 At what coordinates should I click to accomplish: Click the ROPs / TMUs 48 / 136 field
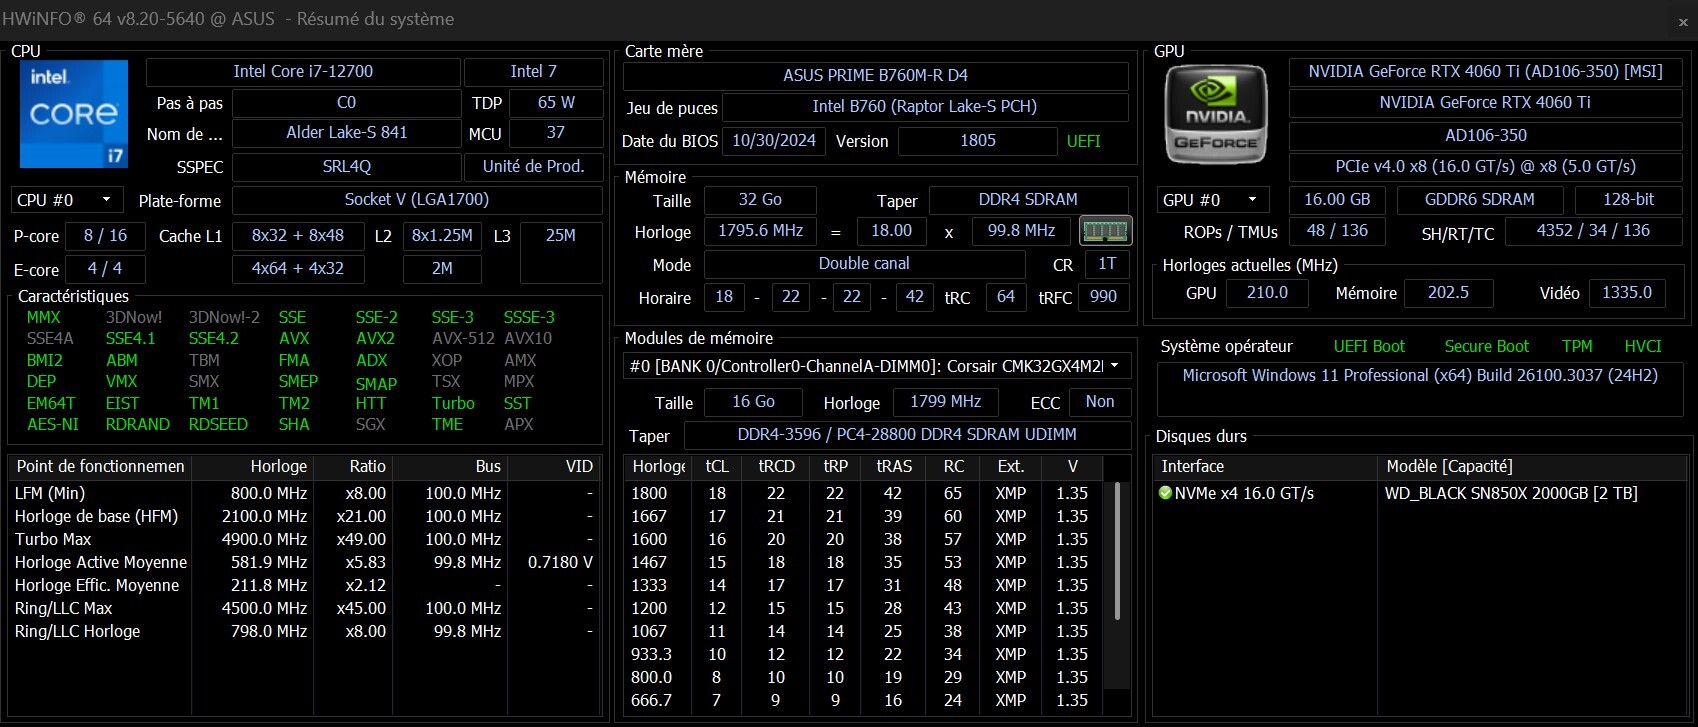coord(1337,231)
